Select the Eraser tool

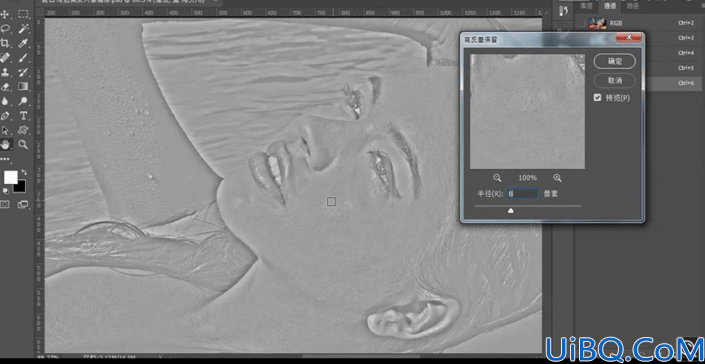tap(5, 86)
